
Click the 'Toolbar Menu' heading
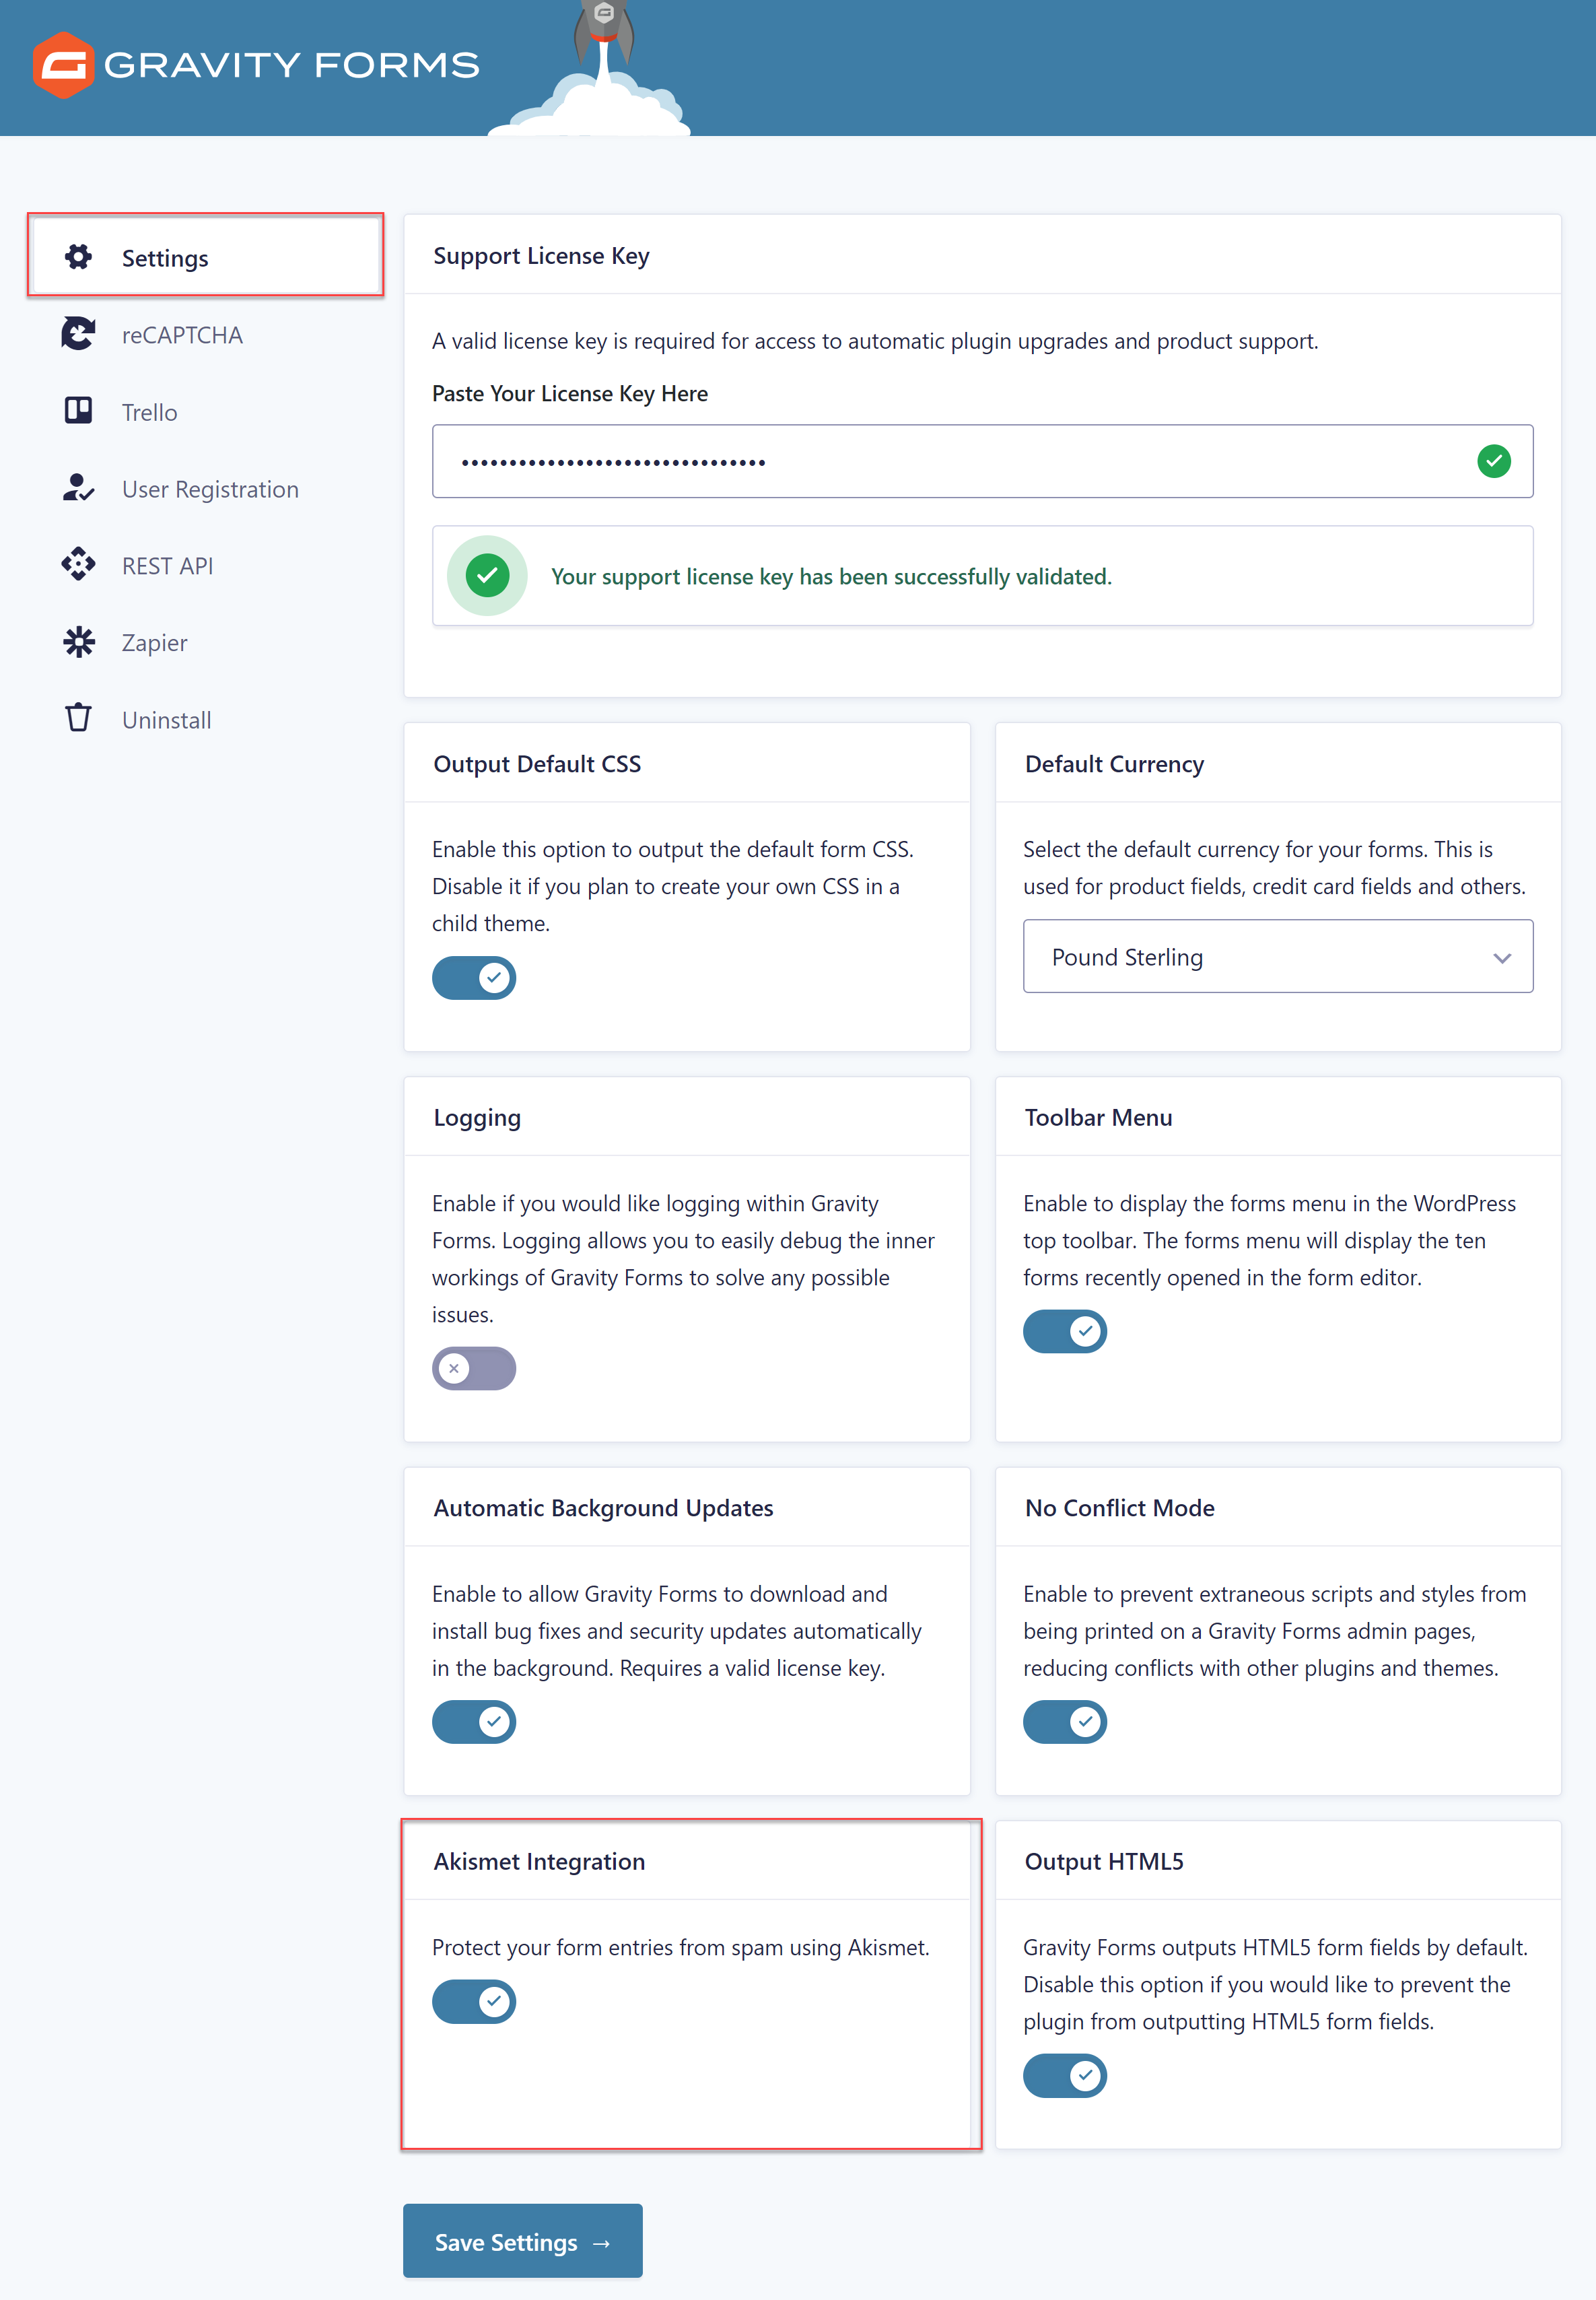coord(1098,1118)
